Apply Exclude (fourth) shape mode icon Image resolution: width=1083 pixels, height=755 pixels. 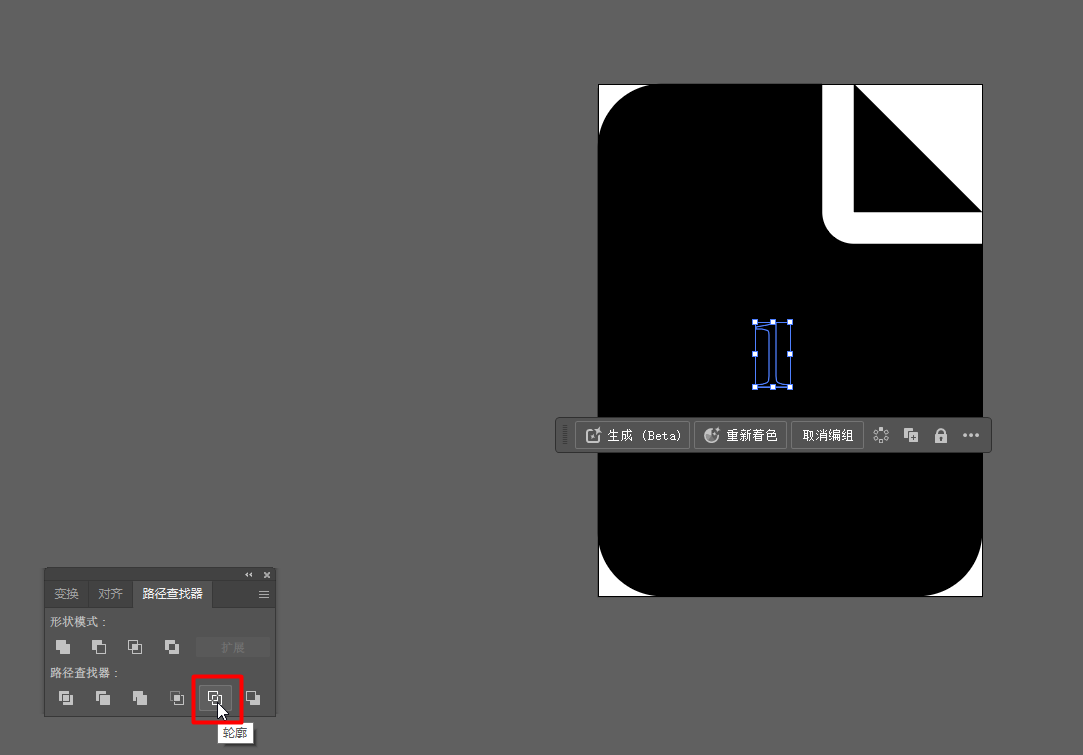click(172, 647)
